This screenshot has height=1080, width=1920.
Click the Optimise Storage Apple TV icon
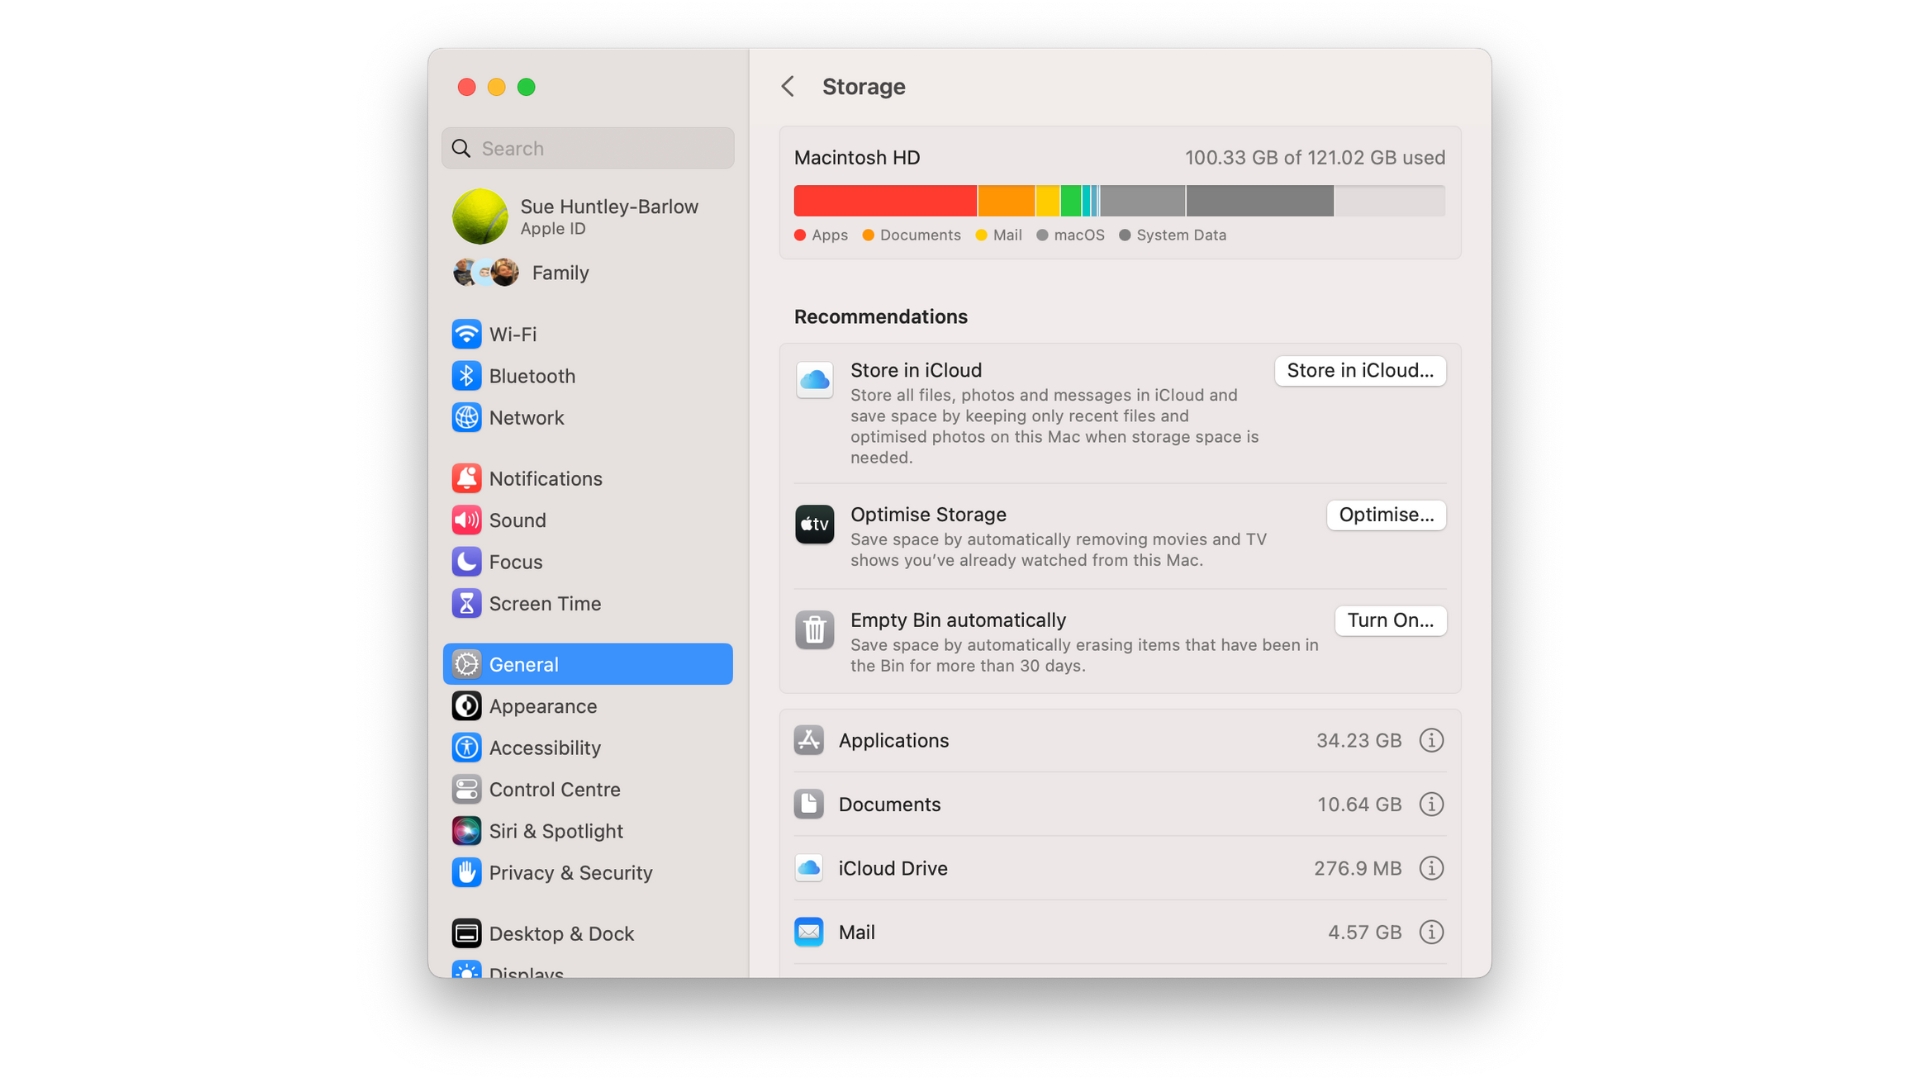click(814, 524)
